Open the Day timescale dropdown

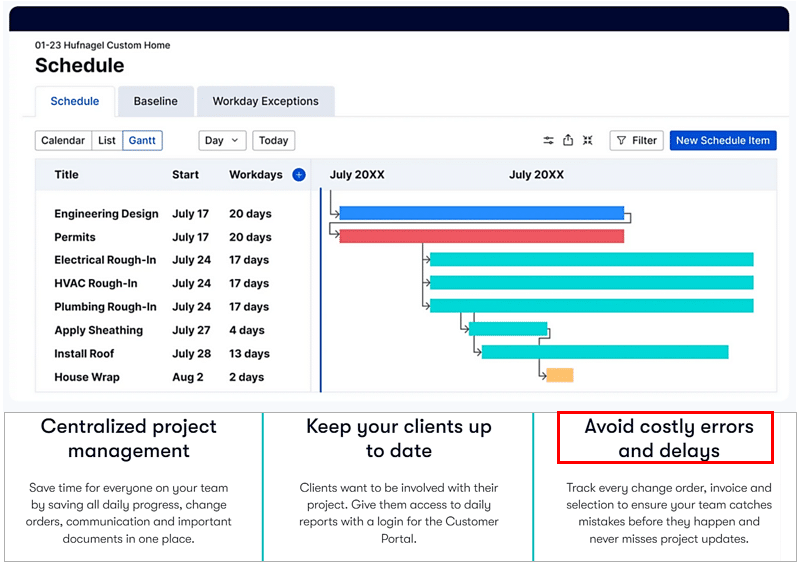point(222,141)
